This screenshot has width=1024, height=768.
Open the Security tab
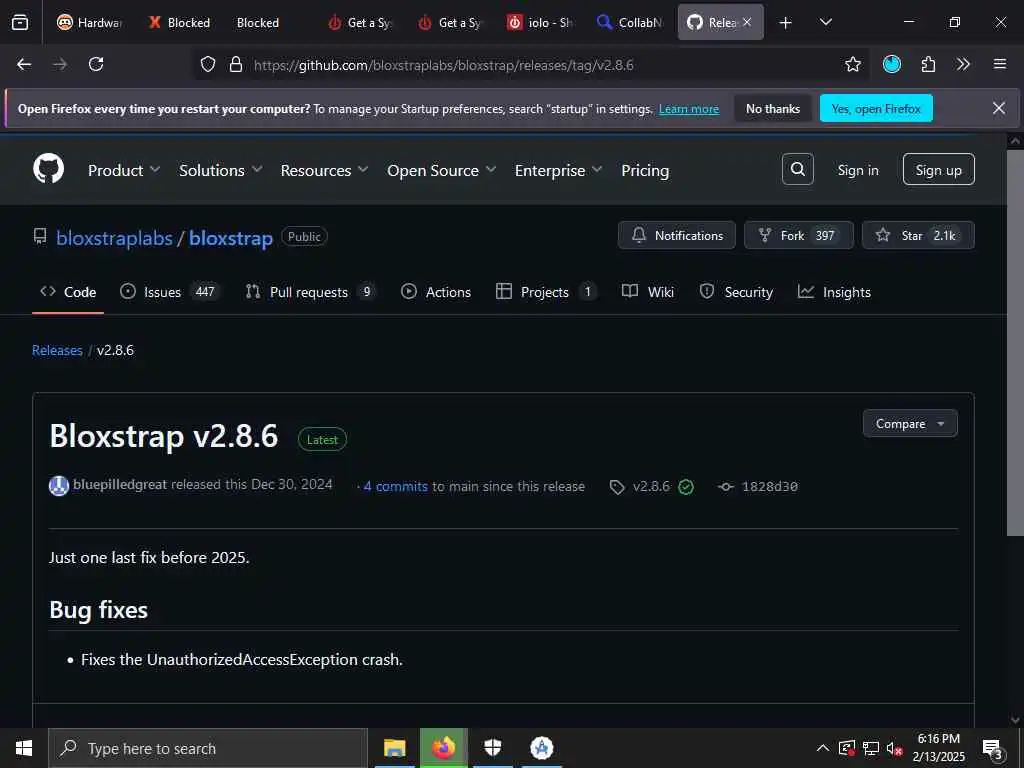(x=736, y=292)
